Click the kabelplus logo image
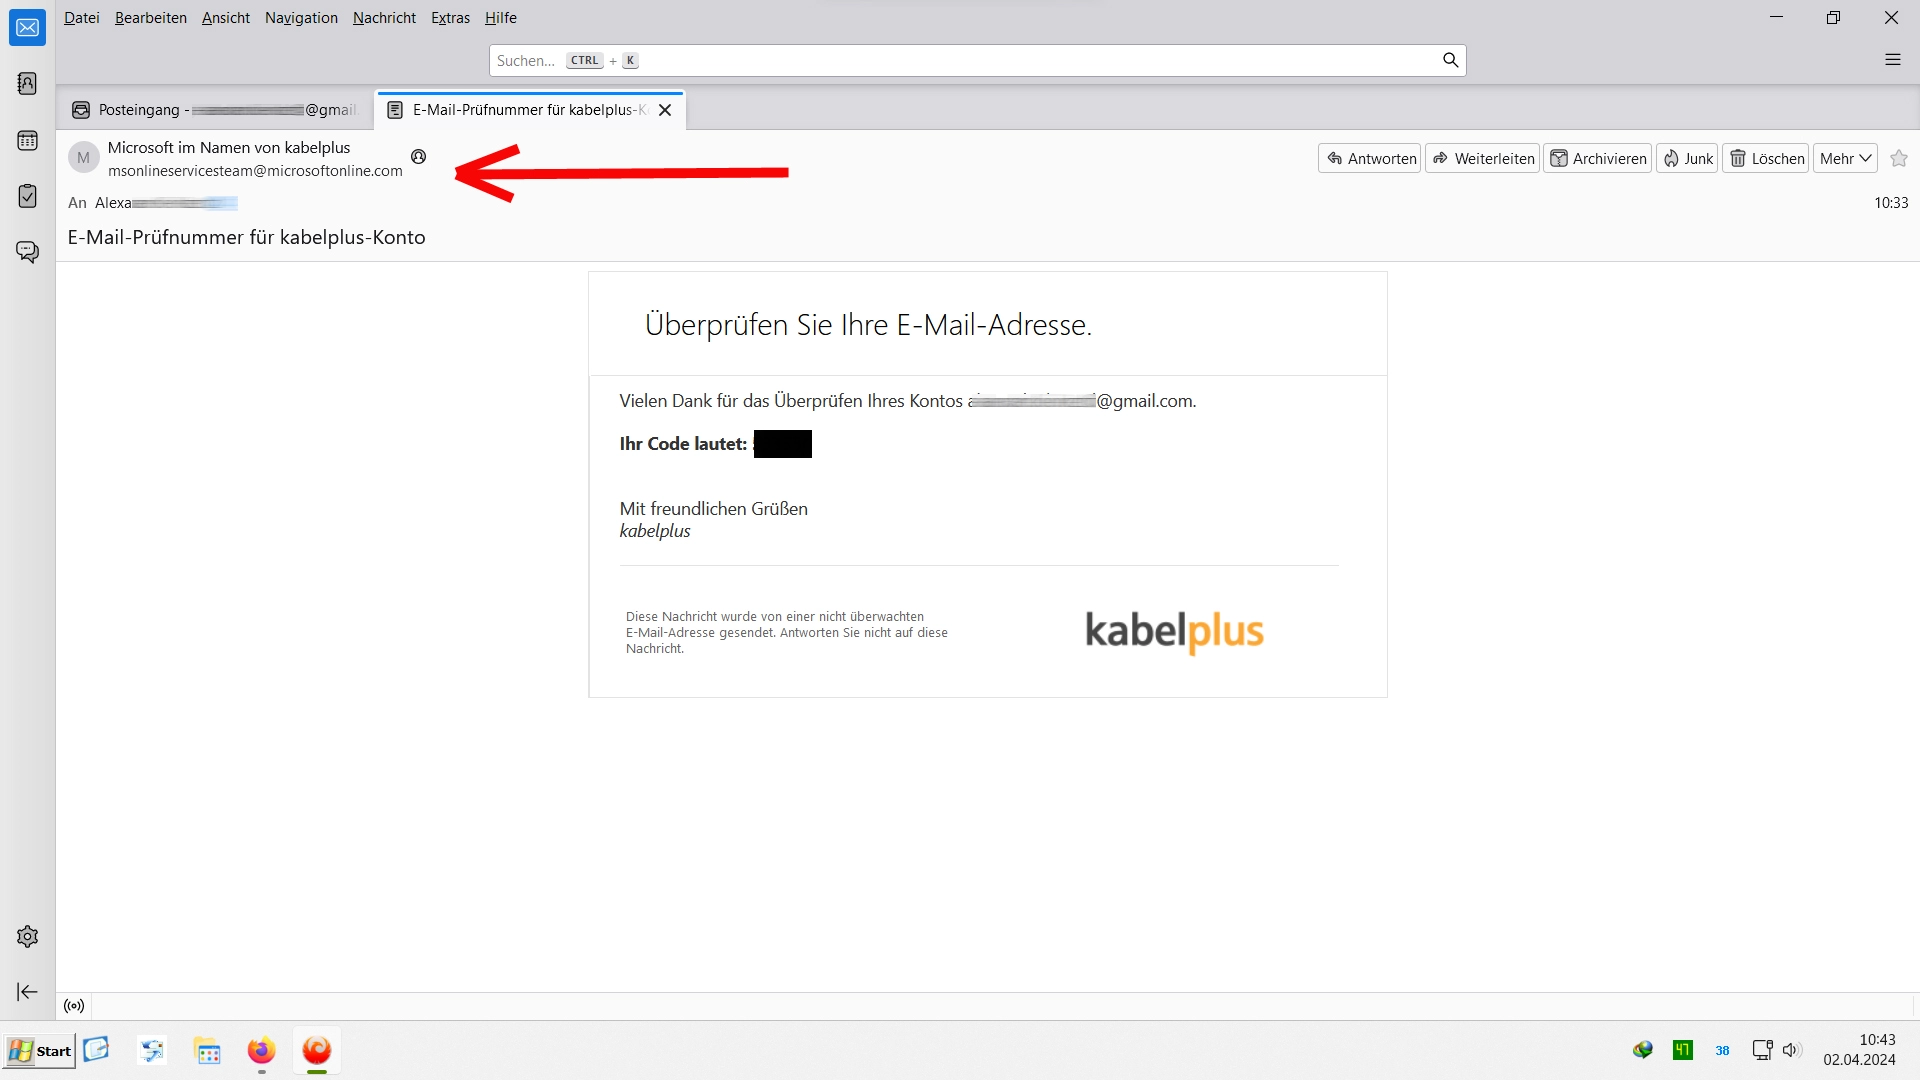This screenshot has height=1080, width=1920. coord(1175,631)
